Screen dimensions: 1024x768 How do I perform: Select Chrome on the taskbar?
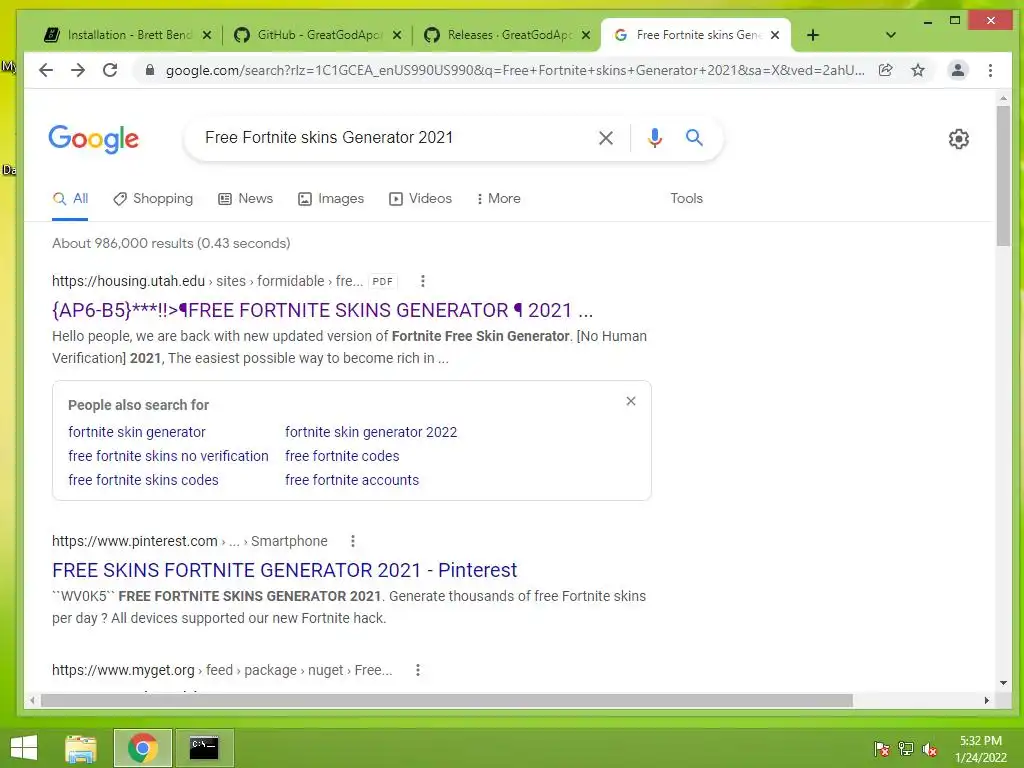[142, 748]
